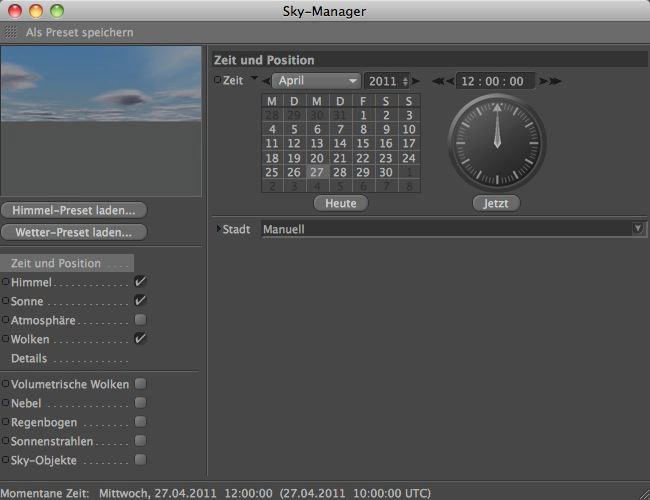The height and width of the screenshot is (500, 650).
Task: Open the April month dropdown
Action: tap(316, 81)
